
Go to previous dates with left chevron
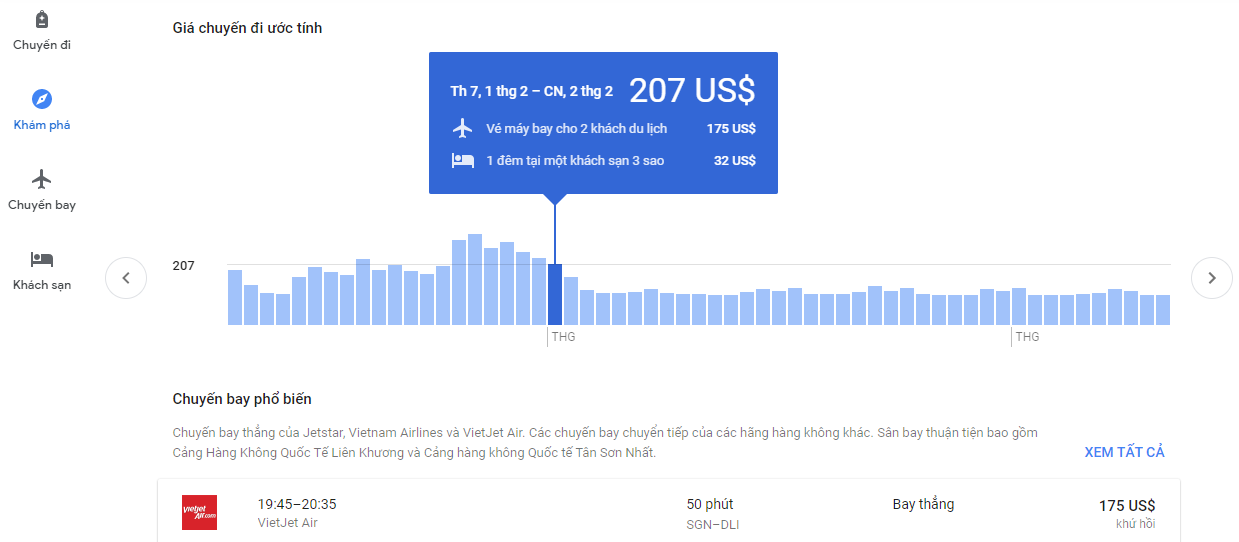coord(126,278)
